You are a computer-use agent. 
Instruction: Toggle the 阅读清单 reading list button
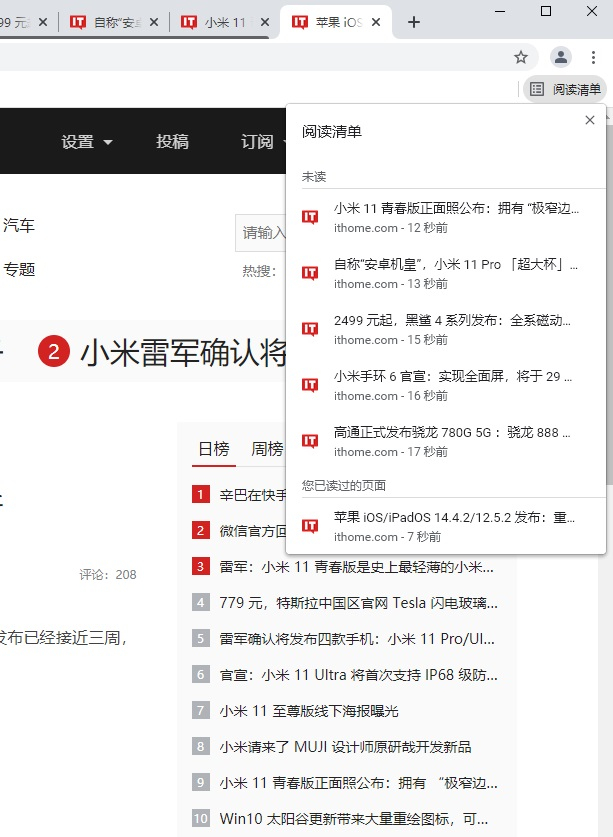point(565,89)
